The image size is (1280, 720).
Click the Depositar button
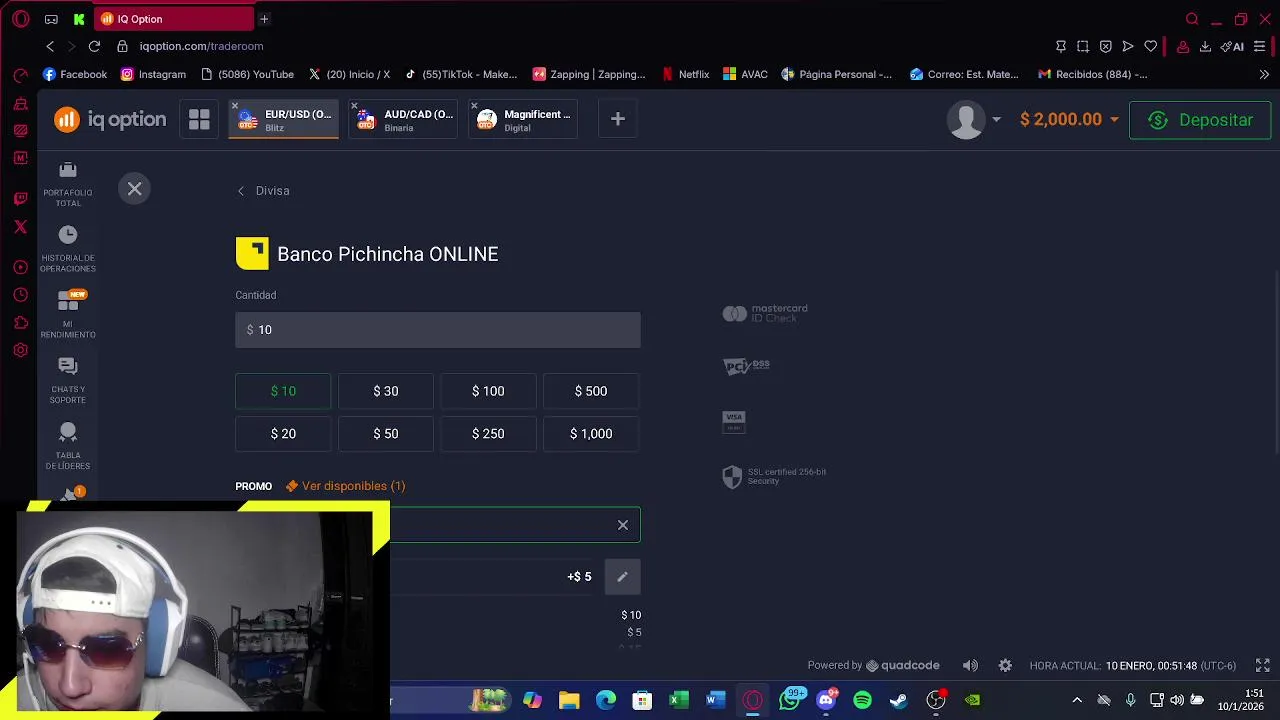pos(1200,120)
